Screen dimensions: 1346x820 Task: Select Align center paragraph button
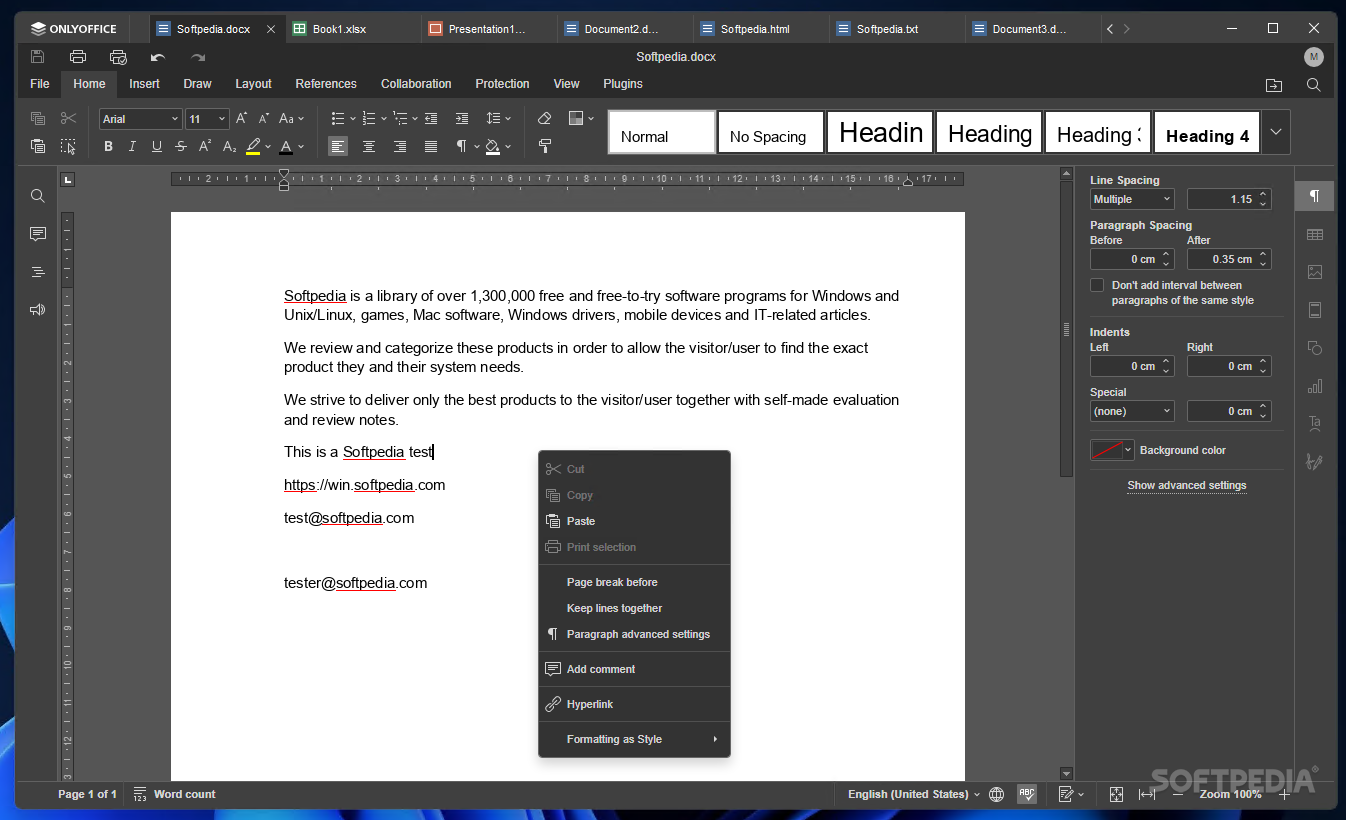pos(369,146)
